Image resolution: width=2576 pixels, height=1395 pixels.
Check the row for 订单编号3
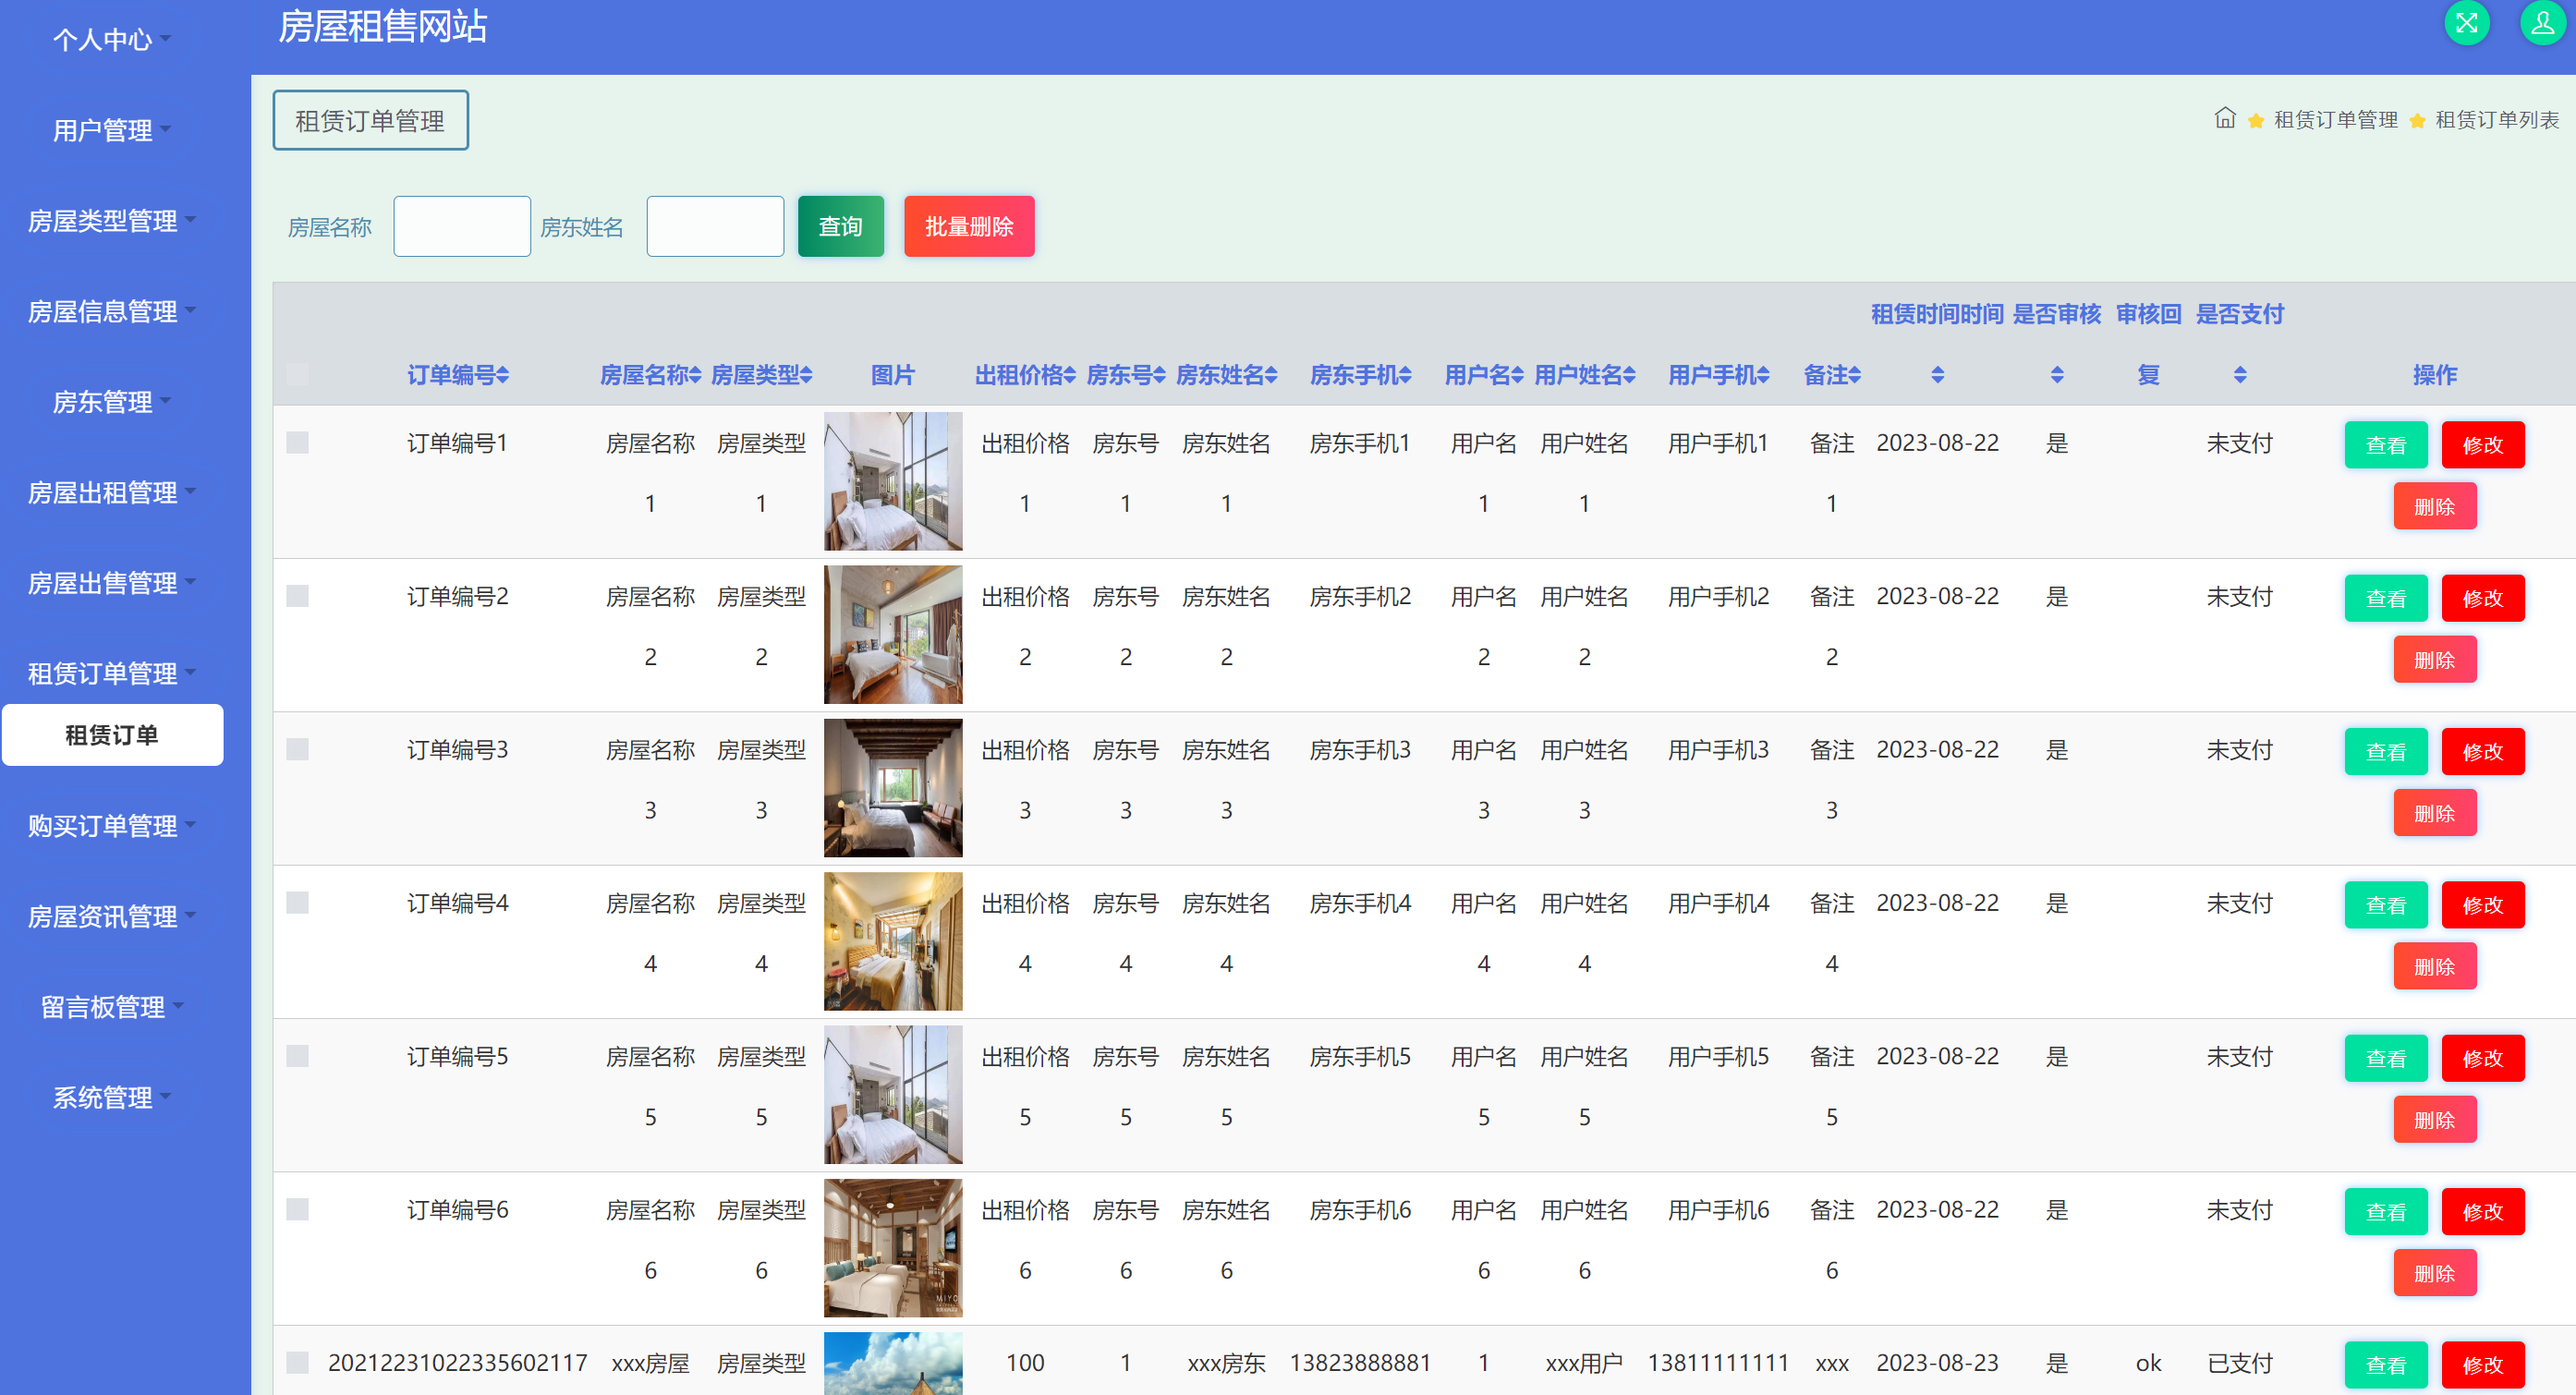[297, 749]
